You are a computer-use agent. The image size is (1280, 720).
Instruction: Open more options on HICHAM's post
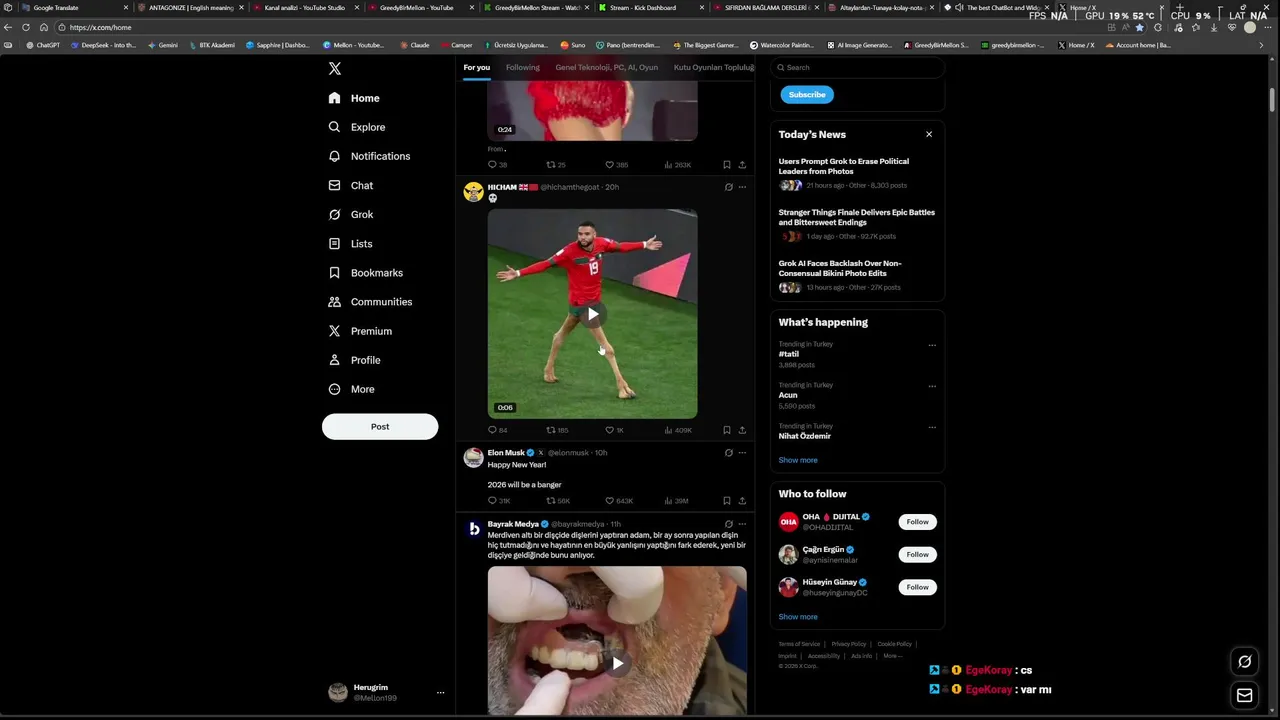742,187
